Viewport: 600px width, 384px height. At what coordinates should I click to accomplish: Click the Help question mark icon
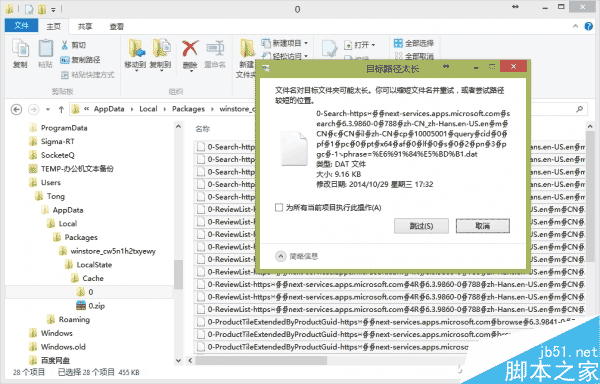coord(589,26)
